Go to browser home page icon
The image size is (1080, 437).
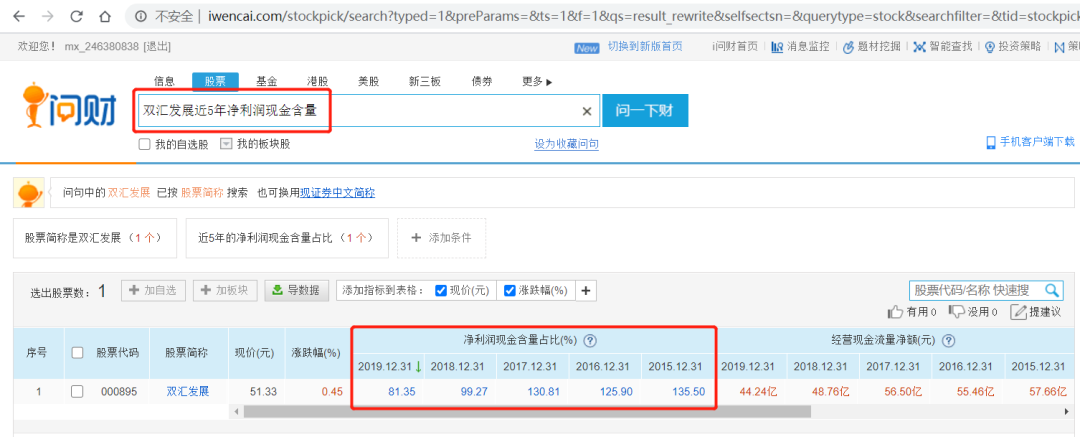[105, 15]
